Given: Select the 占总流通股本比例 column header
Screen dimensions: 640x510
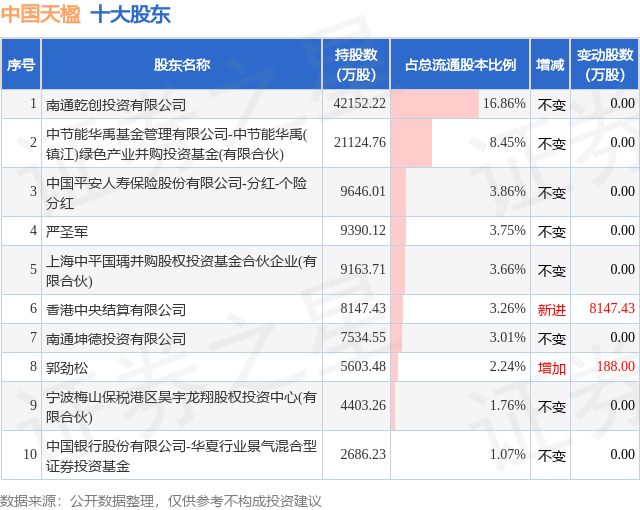Looking at the screenshot, I should point(460,64).
